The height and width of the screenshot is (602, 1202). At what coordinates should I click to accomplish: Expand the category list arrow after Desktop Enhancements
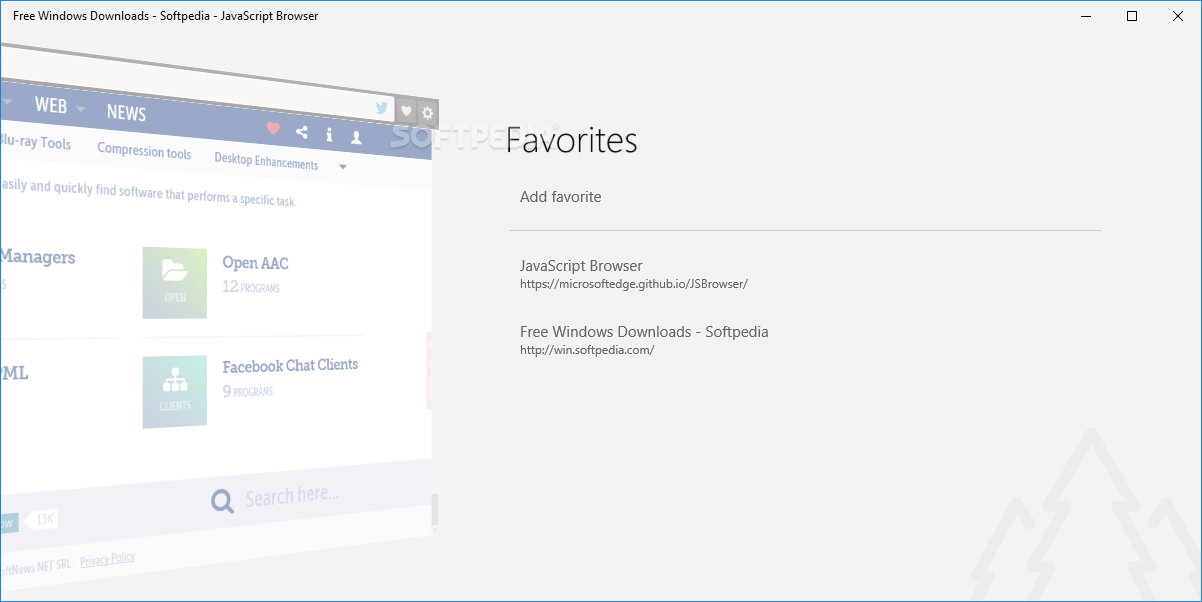point(343,166)
